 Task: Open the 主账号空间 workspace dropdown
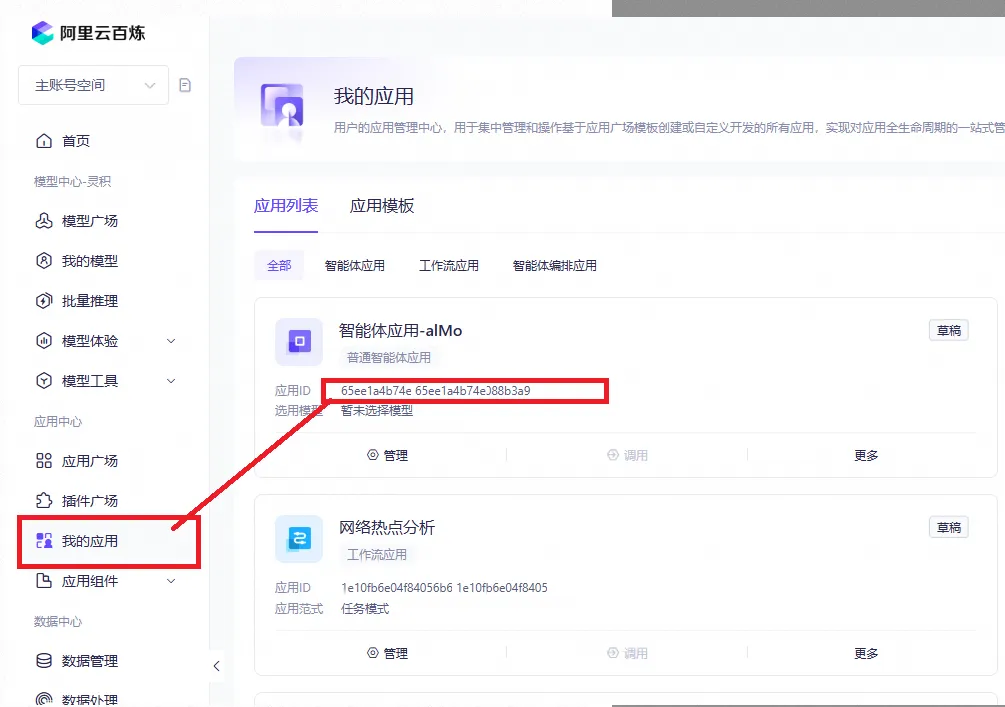click(x=94, y=85)
